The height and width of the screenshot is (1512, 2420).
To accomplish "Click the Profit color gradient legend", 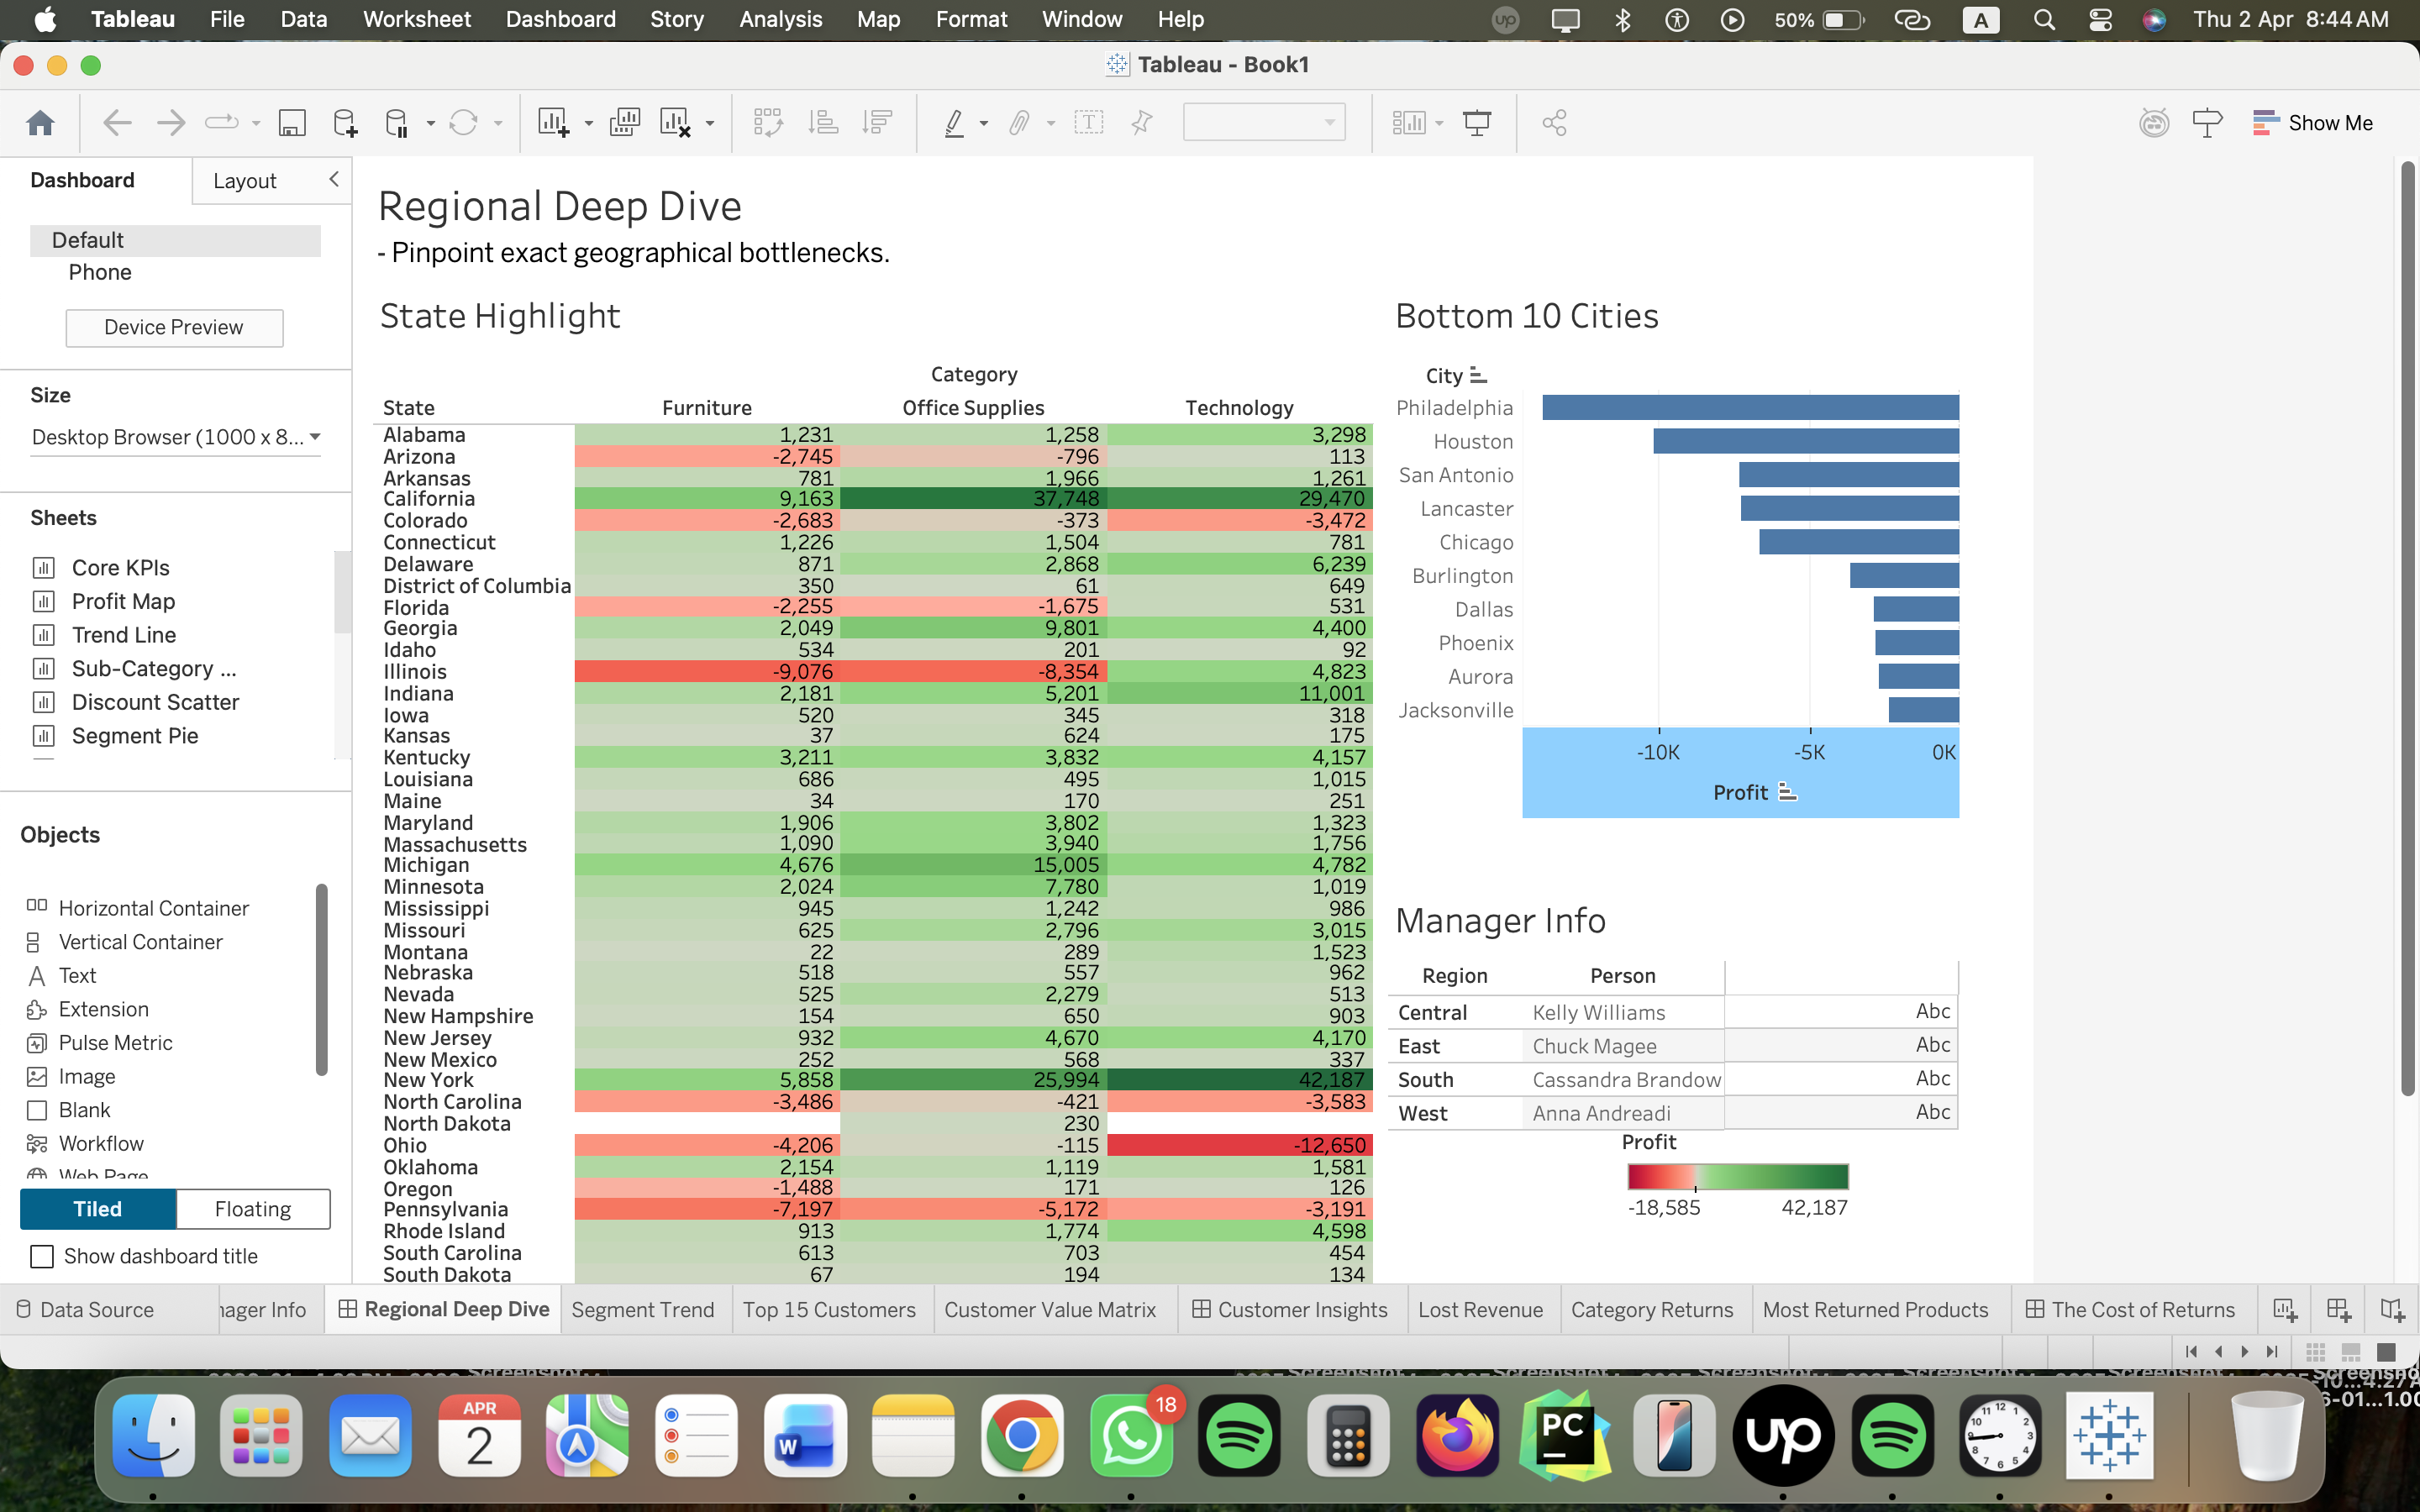I will click(x=1738, y=1176).
